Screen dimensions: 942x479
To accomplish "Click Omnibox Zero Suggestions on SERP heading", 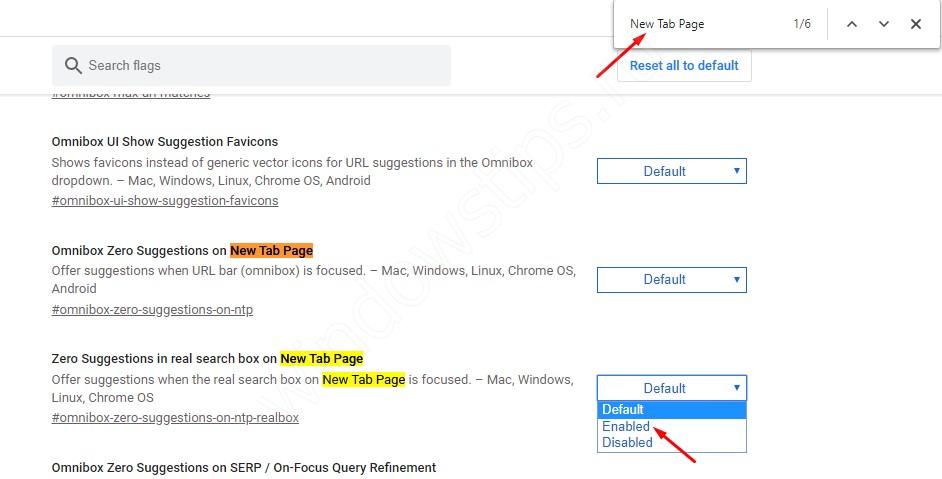I will pos(244,467).
